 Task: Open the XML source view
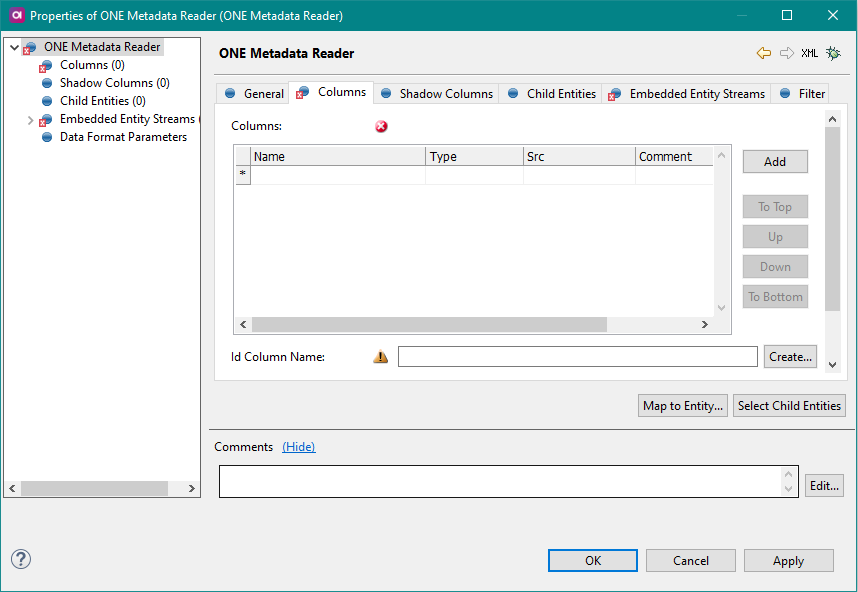click(x=809, y=53)
